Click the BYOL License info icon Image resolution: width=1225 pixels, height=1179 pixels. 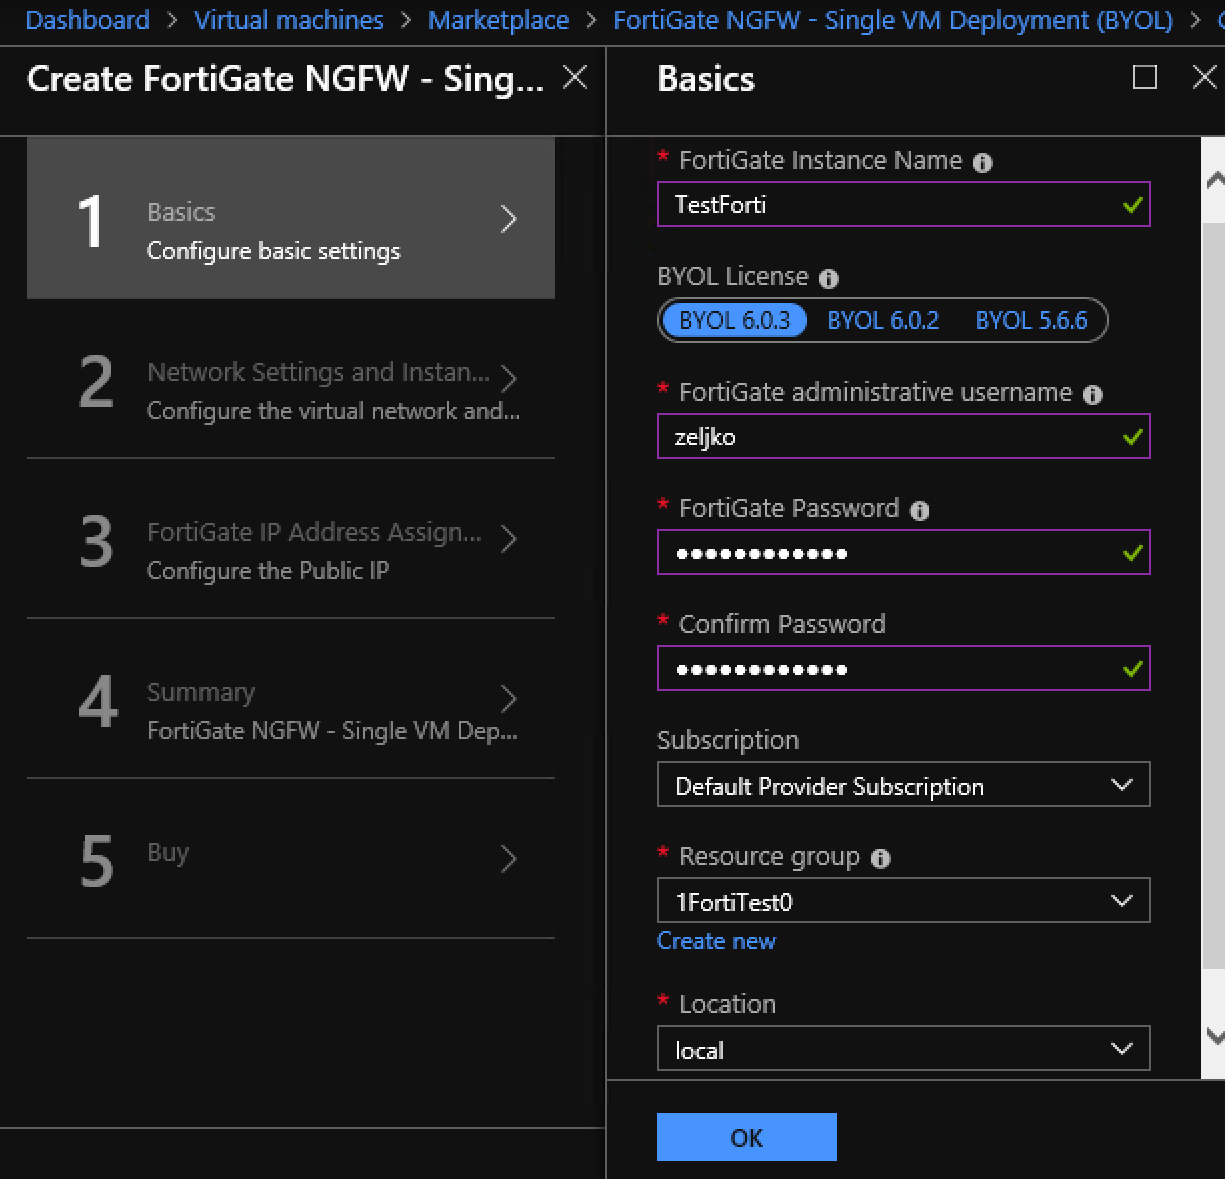pos(829,279)
